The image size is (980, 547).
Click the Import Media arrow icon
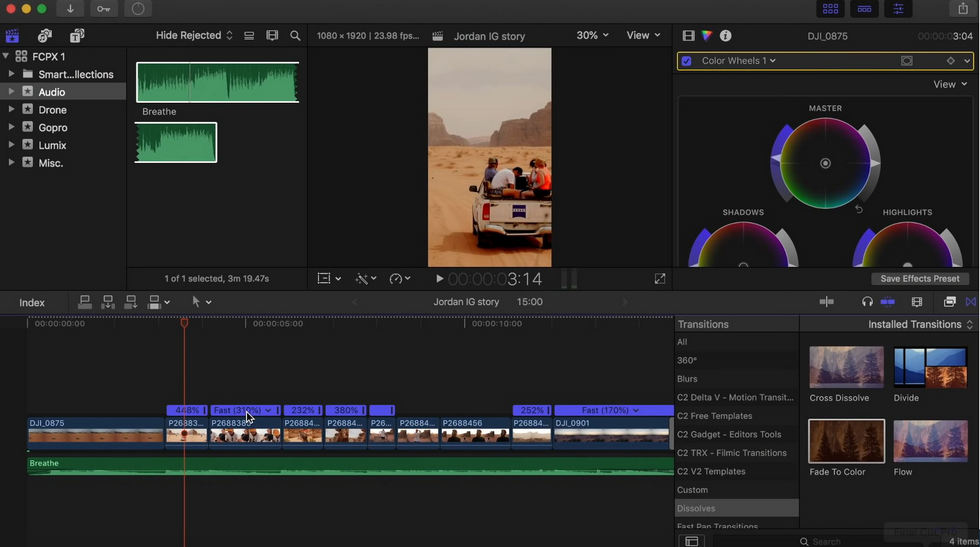[70, 9]
